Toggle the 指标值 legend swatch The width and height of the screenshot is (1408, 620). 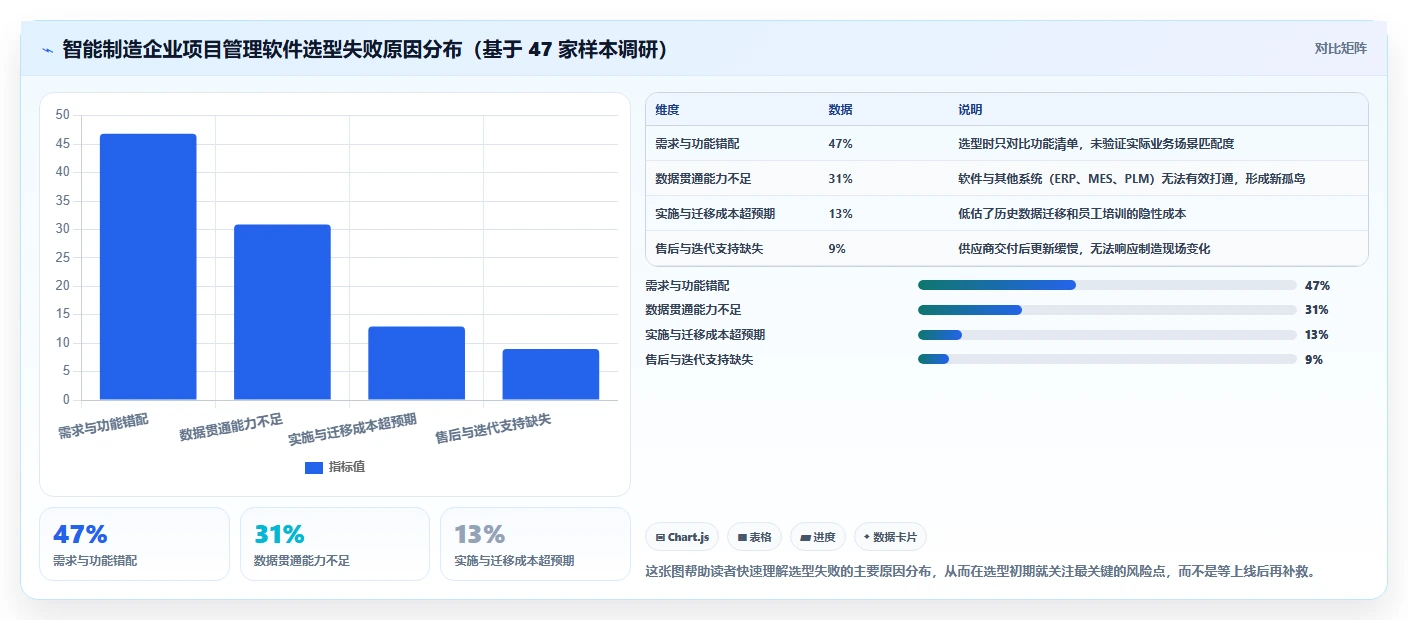point(314,467)
